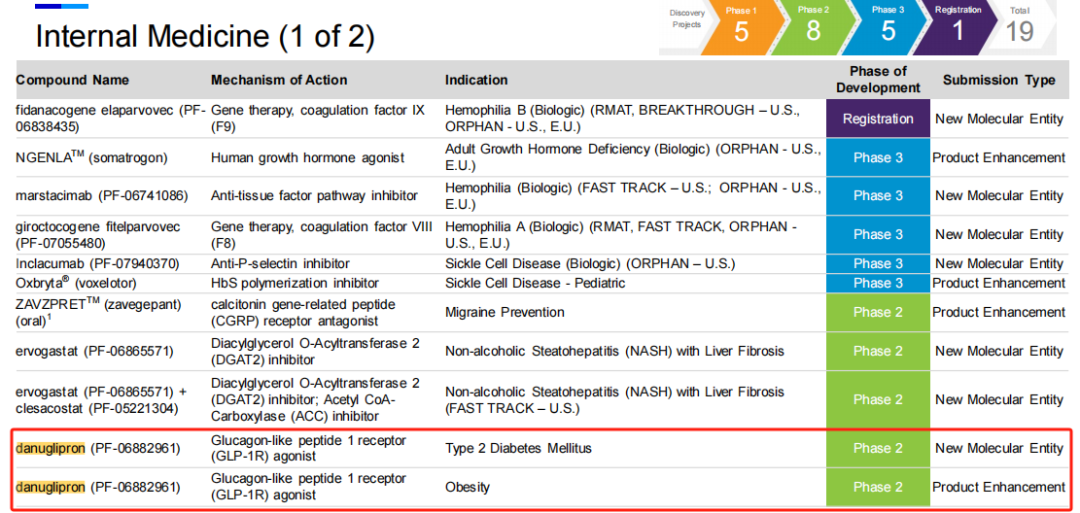Click highlighted danuglipron in the Type 2 Diabetes row
This screenshot has width=1080, height=513.
[x=50, y=448]
